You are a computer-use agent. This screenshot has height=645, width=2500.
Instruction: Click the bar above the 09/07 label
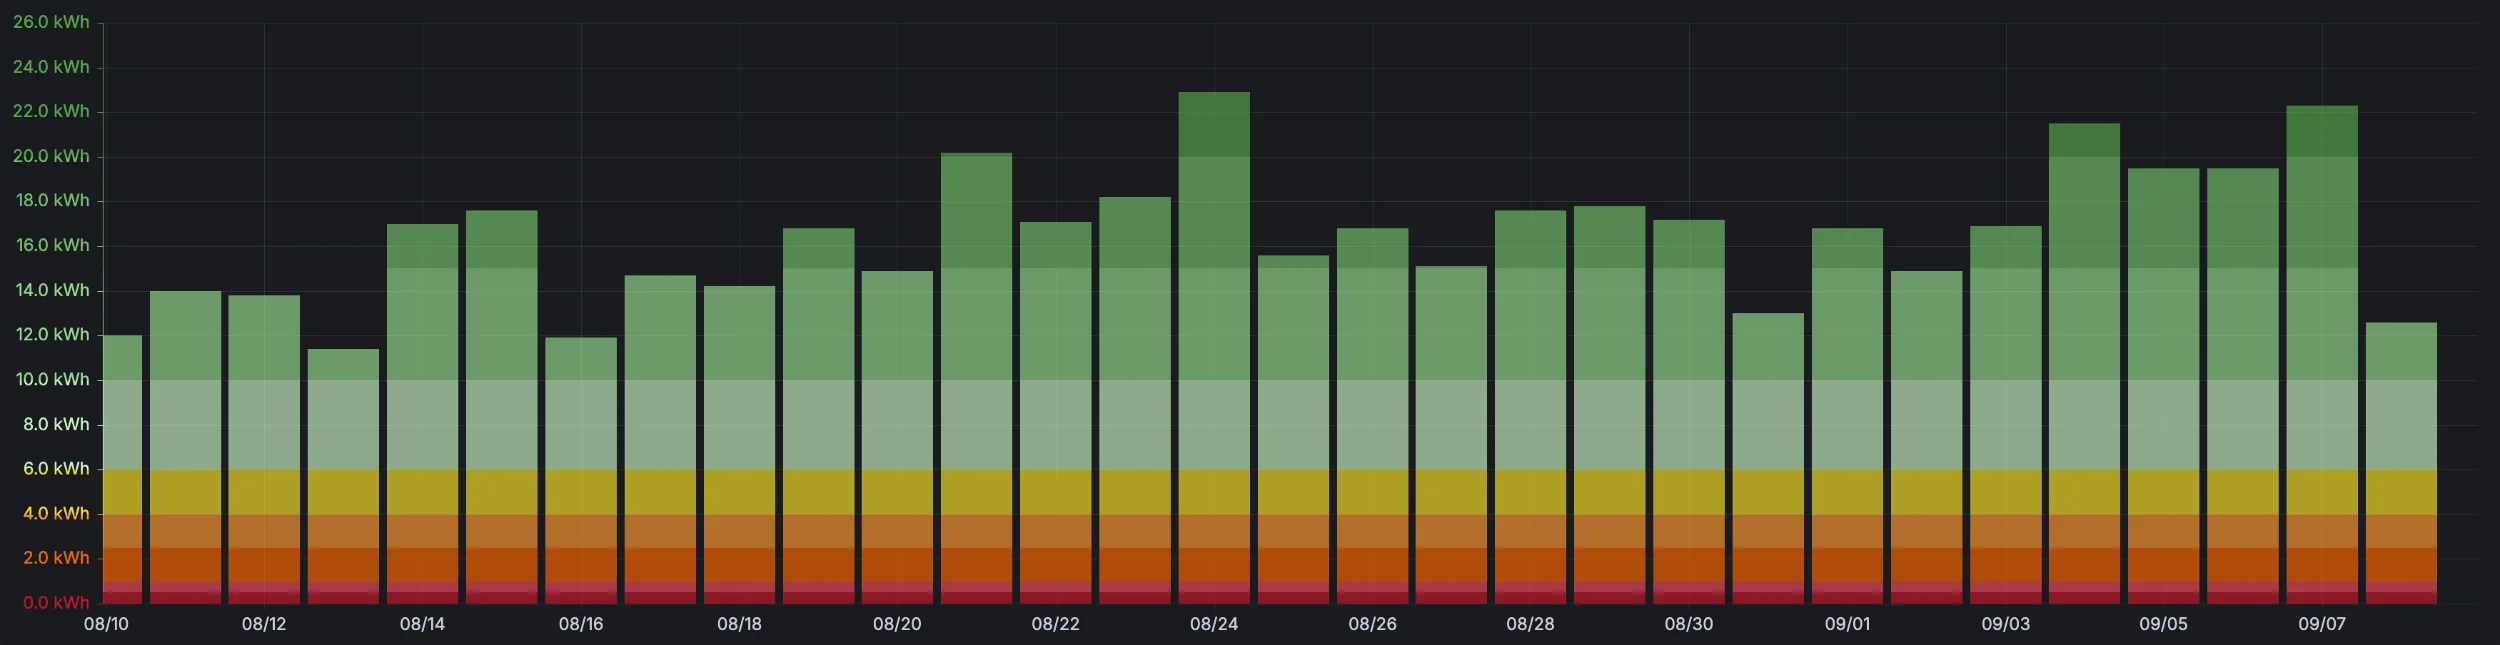[x=2322, y=354]
